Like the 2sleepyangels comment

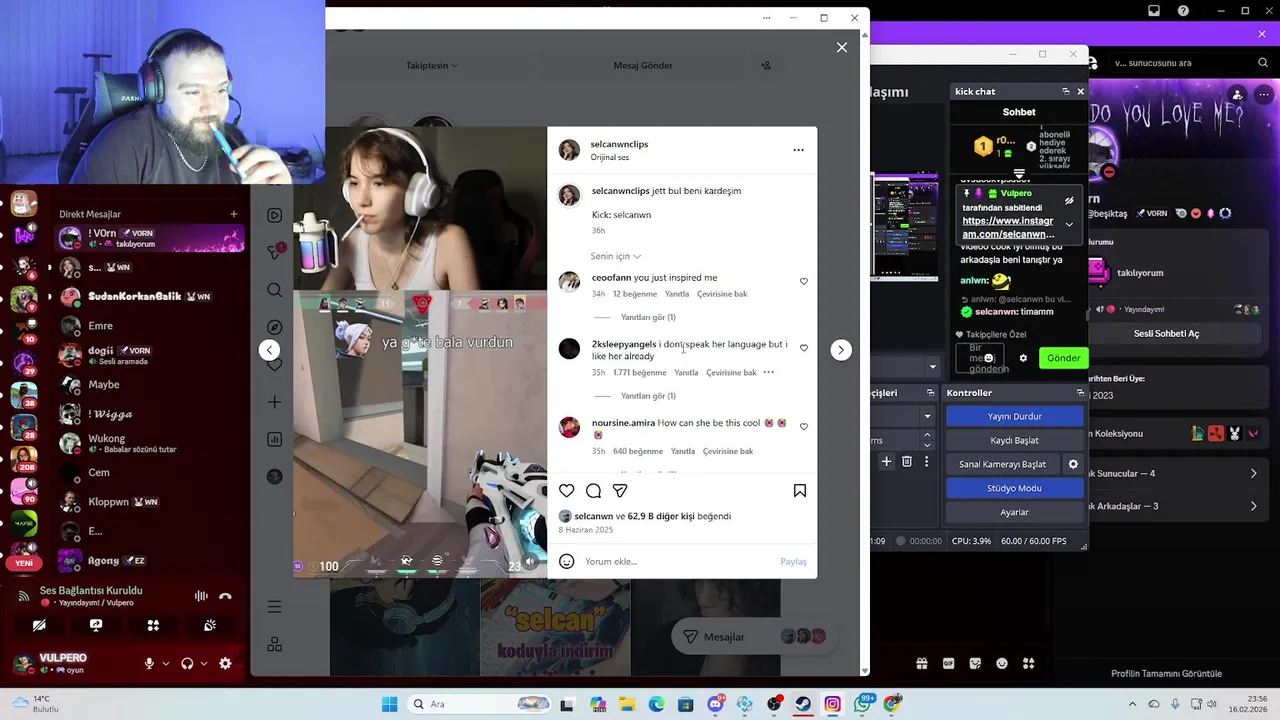tap(804, 348)
